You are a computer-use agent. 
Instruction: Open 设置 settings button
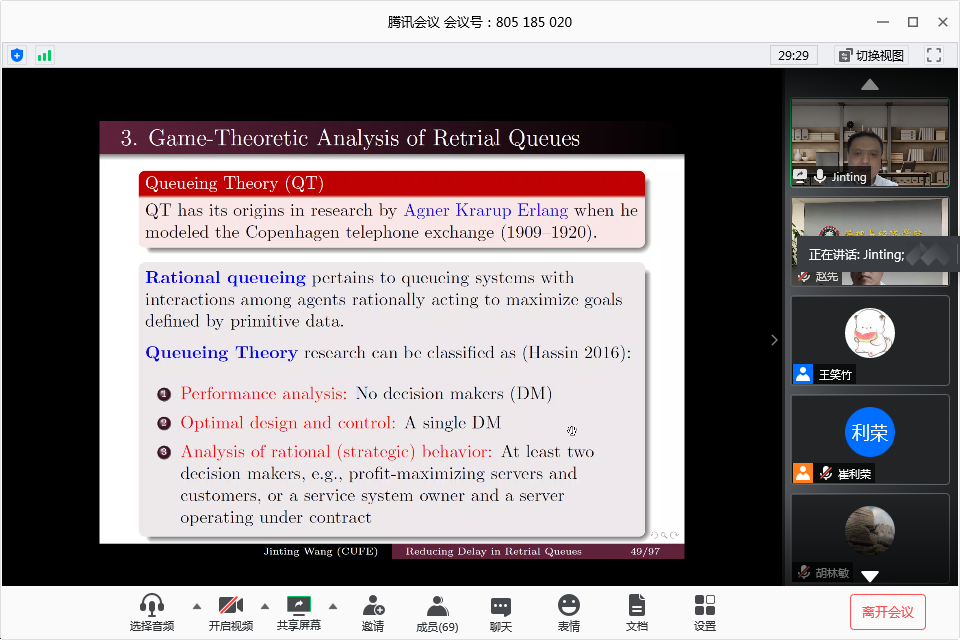(705, 612)
